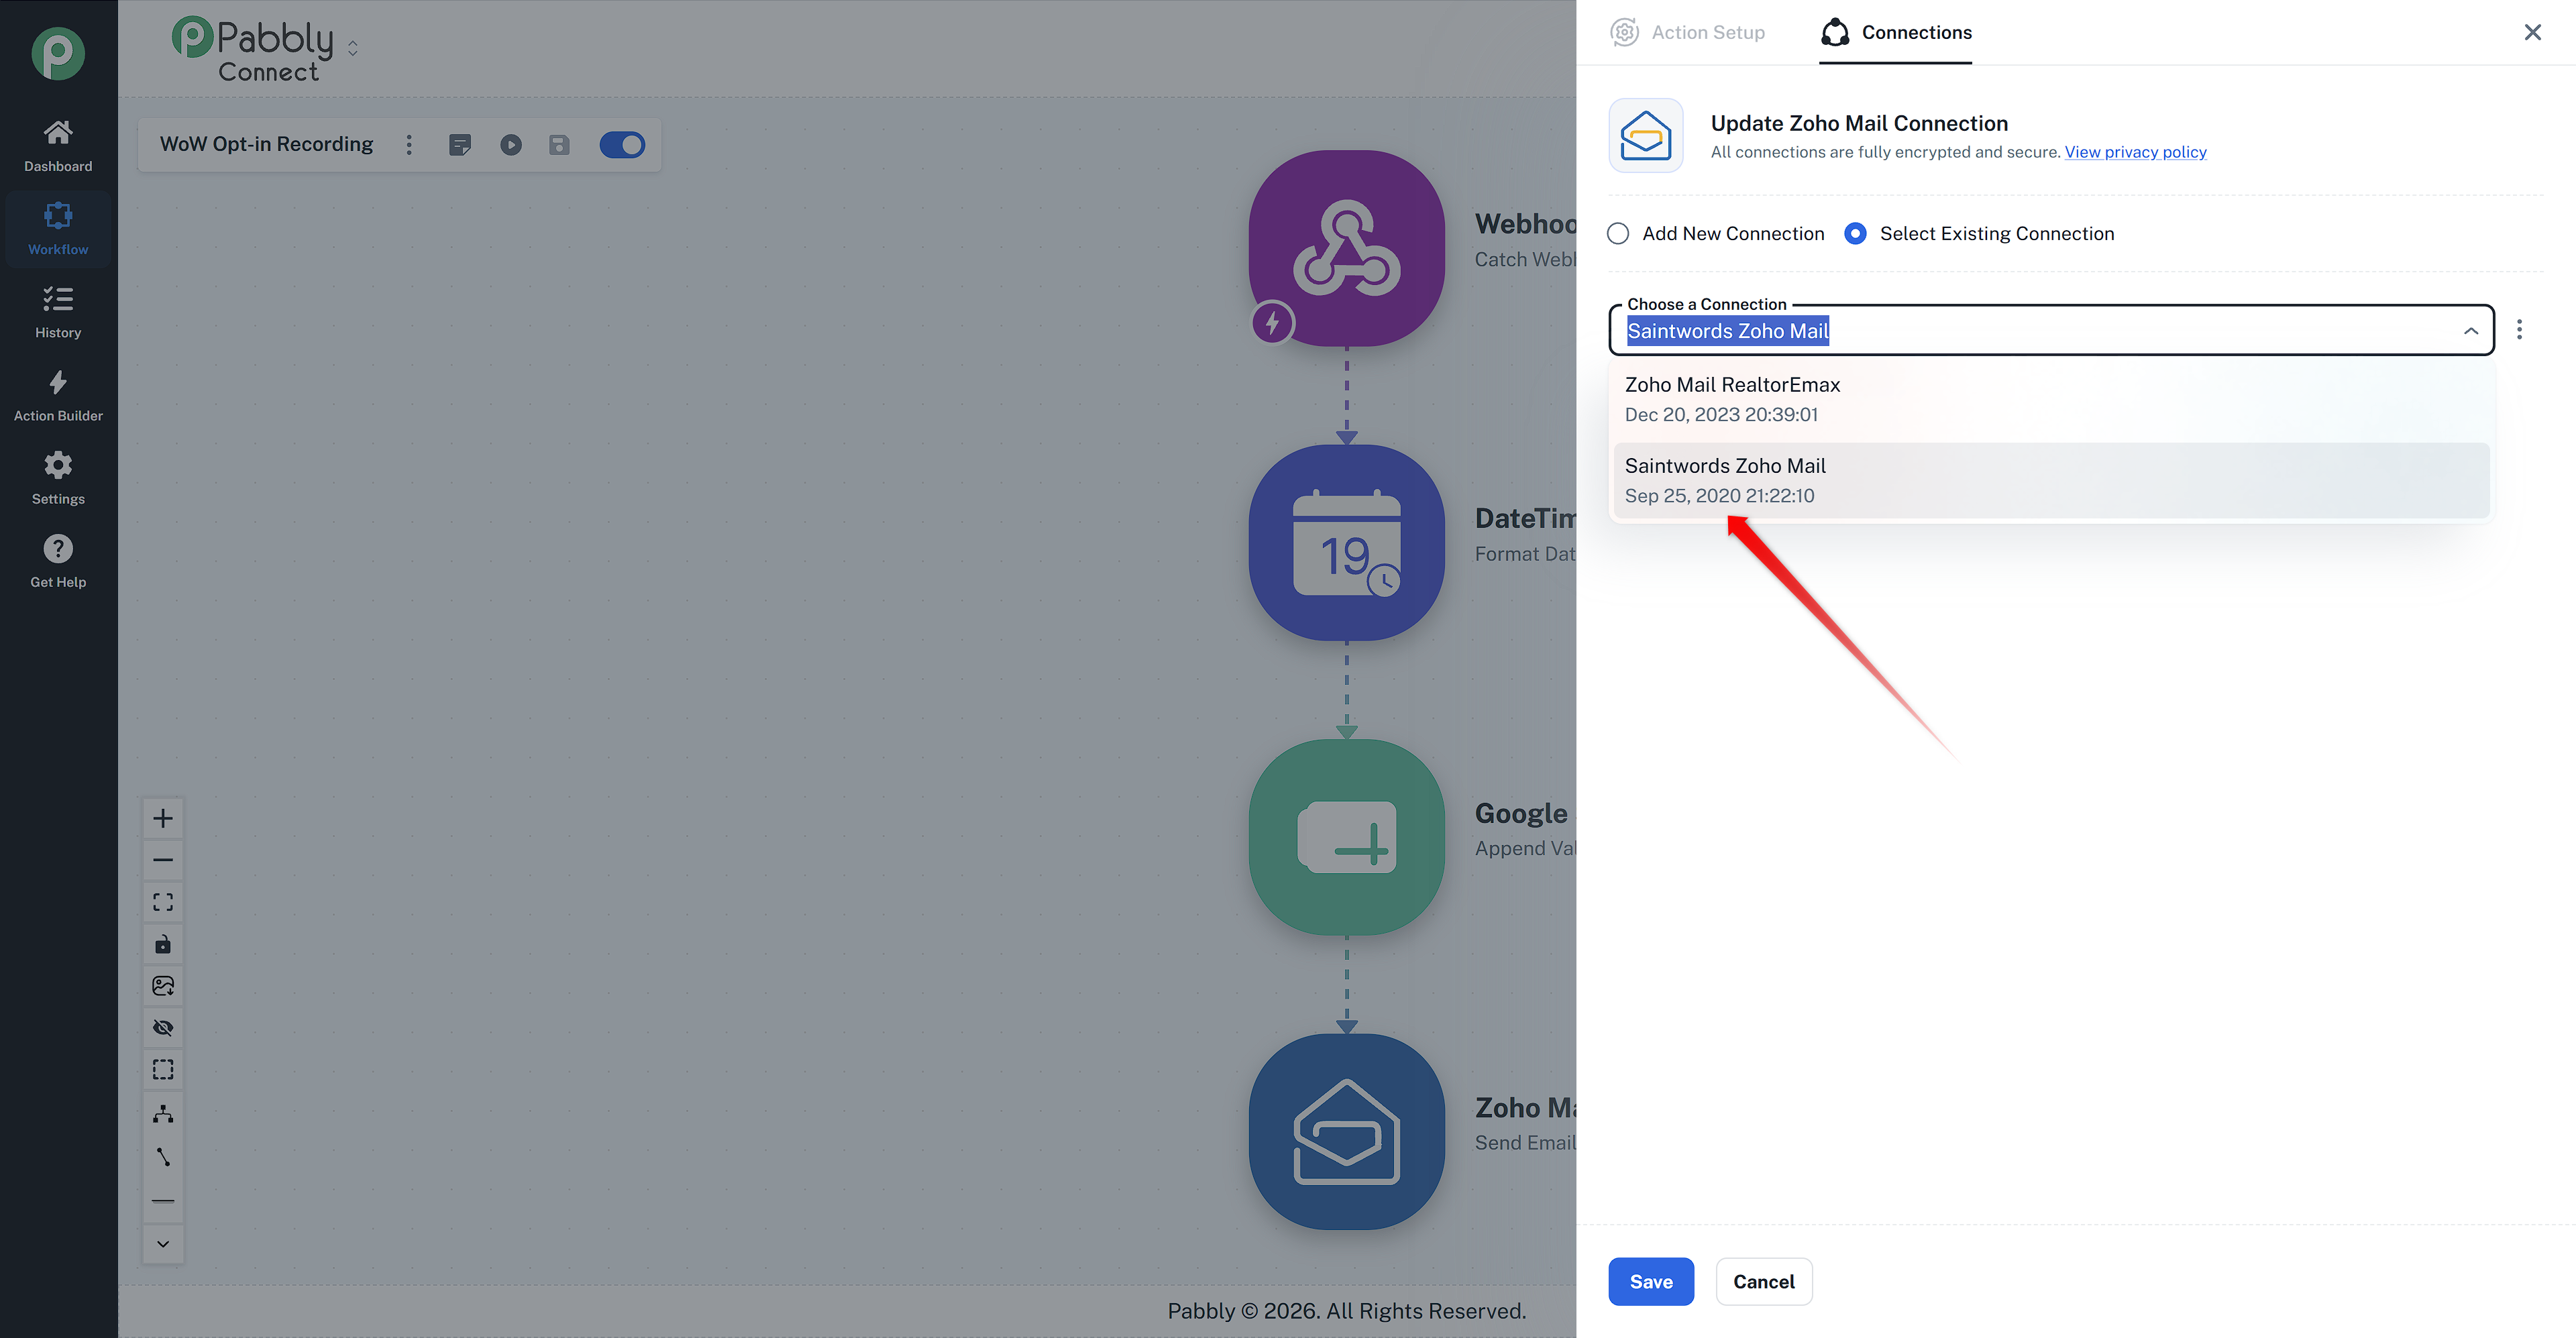Toggle the canvas visibility eye icon
The height and width of the screenshot is (1338, 2576).
coord(163,1028)
